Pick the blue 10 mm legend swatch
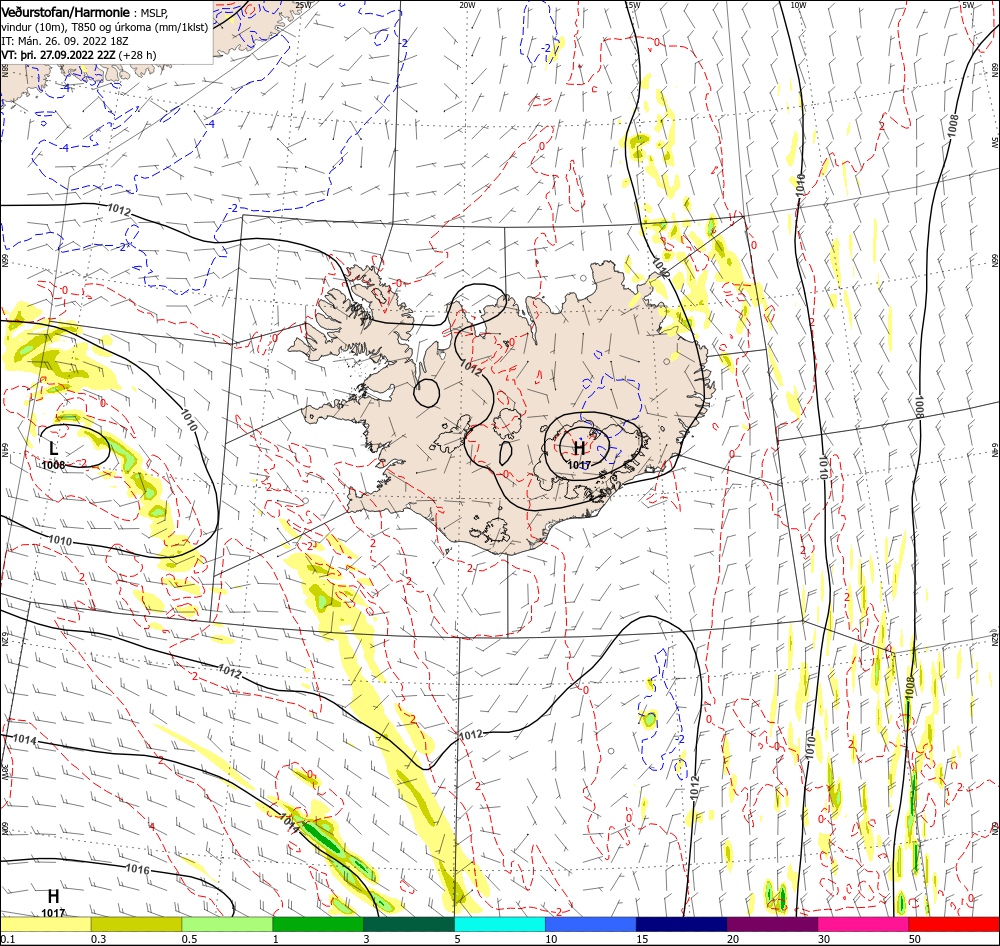The width and height of the screenshot is (1000, 946). point(591,924)
